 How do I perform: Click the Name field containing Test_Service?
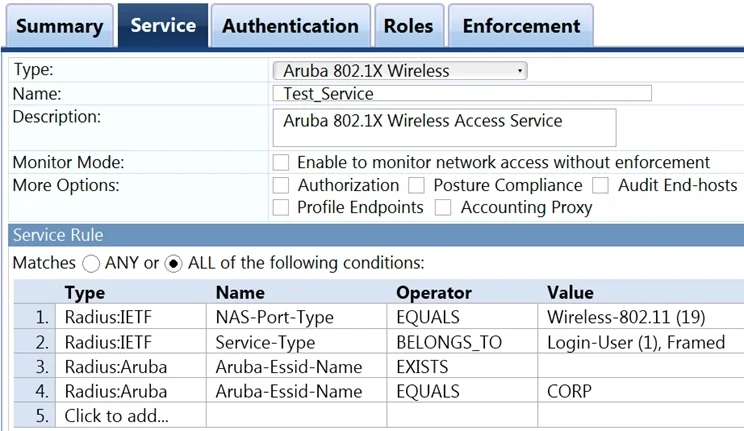[462, 93]
